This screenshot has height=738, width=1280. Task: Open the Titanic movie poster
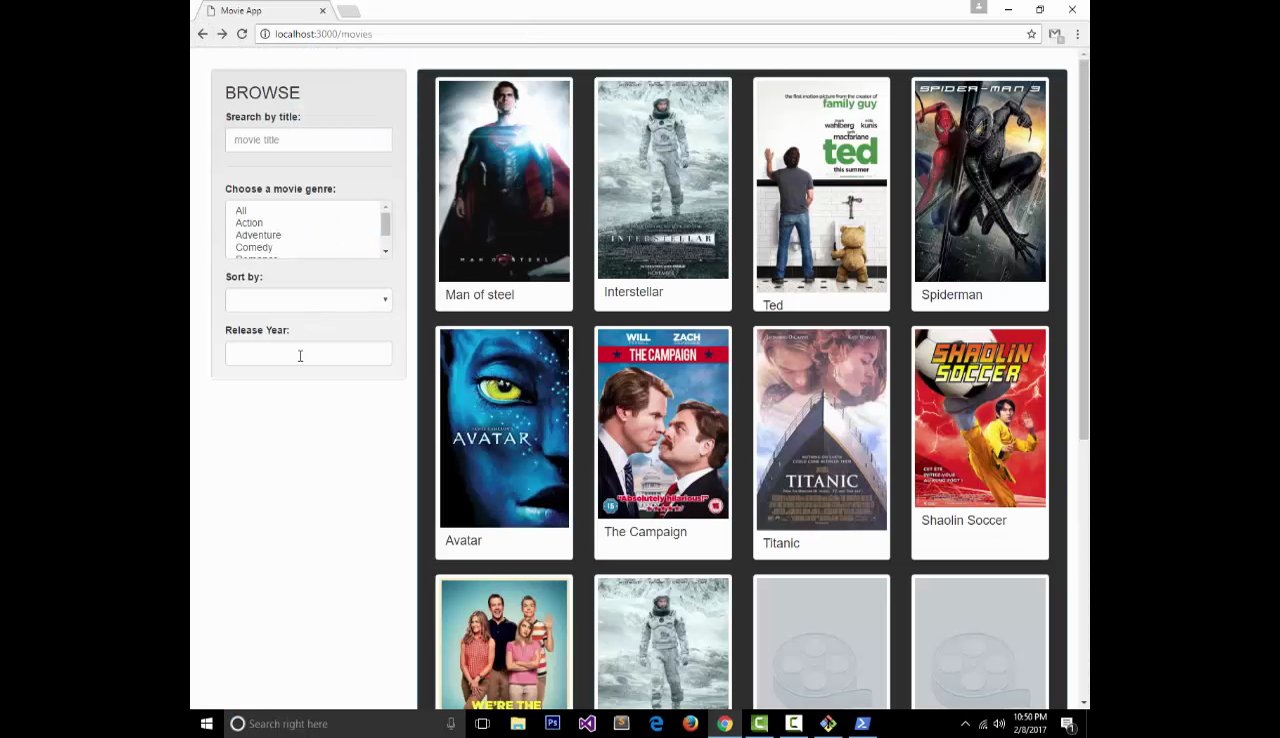(822, 429)
